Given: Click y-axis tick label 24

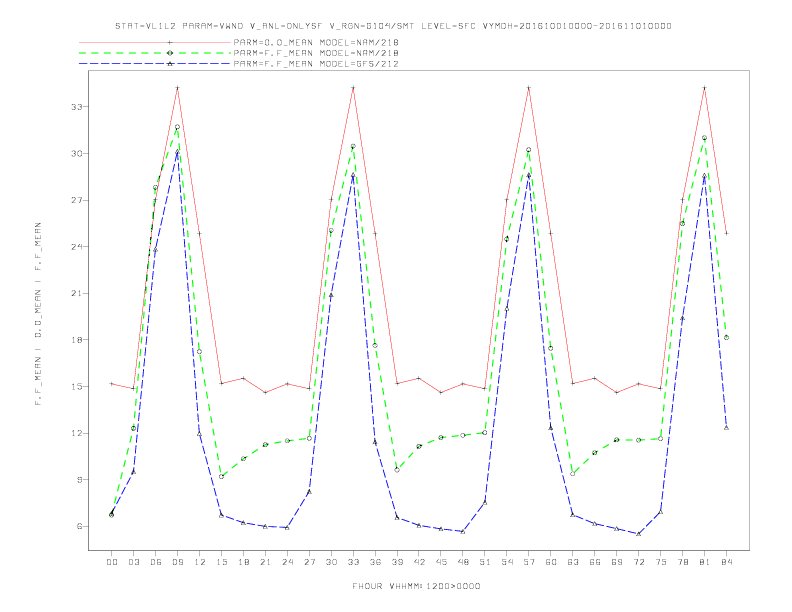Looking at the screenshot, I should (x=76, y=247).
